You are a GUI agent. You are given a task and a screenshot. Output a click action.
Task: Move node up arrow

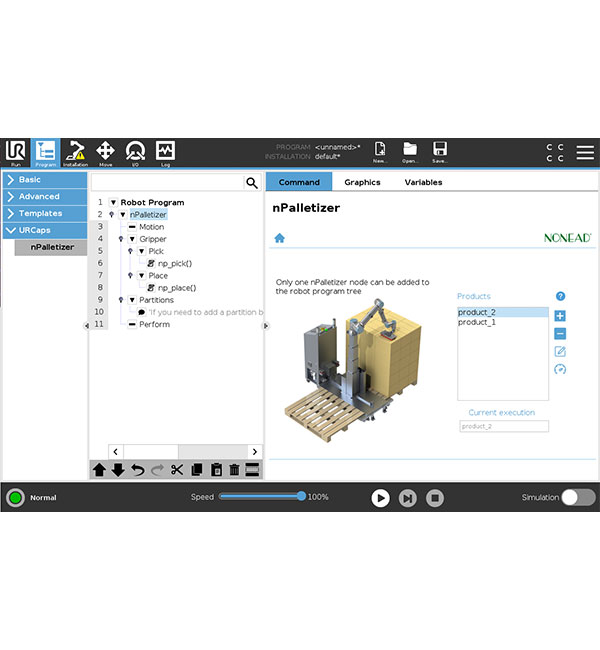tap(99, 470)
